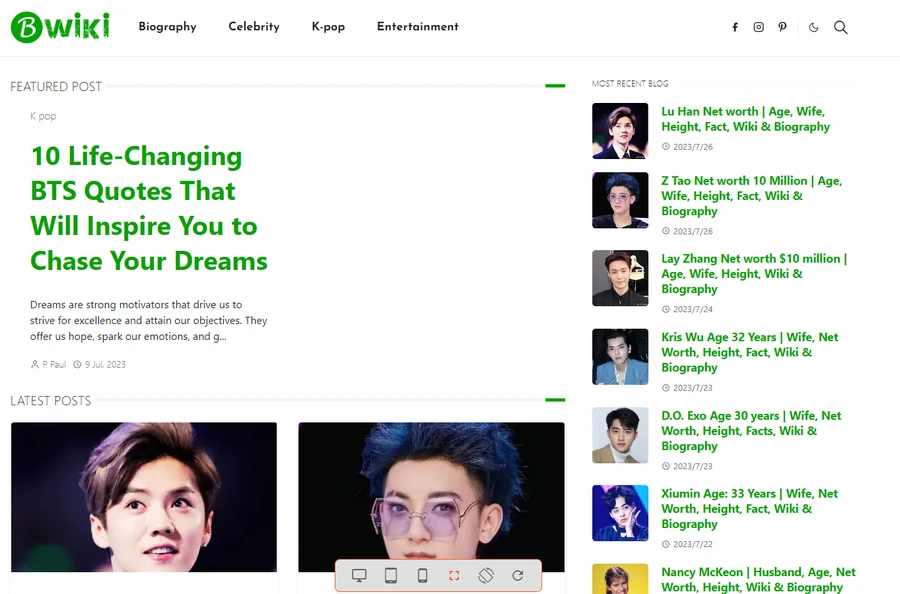Open Bwiki's Facebook page icon
This screenshot has height=594, width=900.
pos(734,27)
